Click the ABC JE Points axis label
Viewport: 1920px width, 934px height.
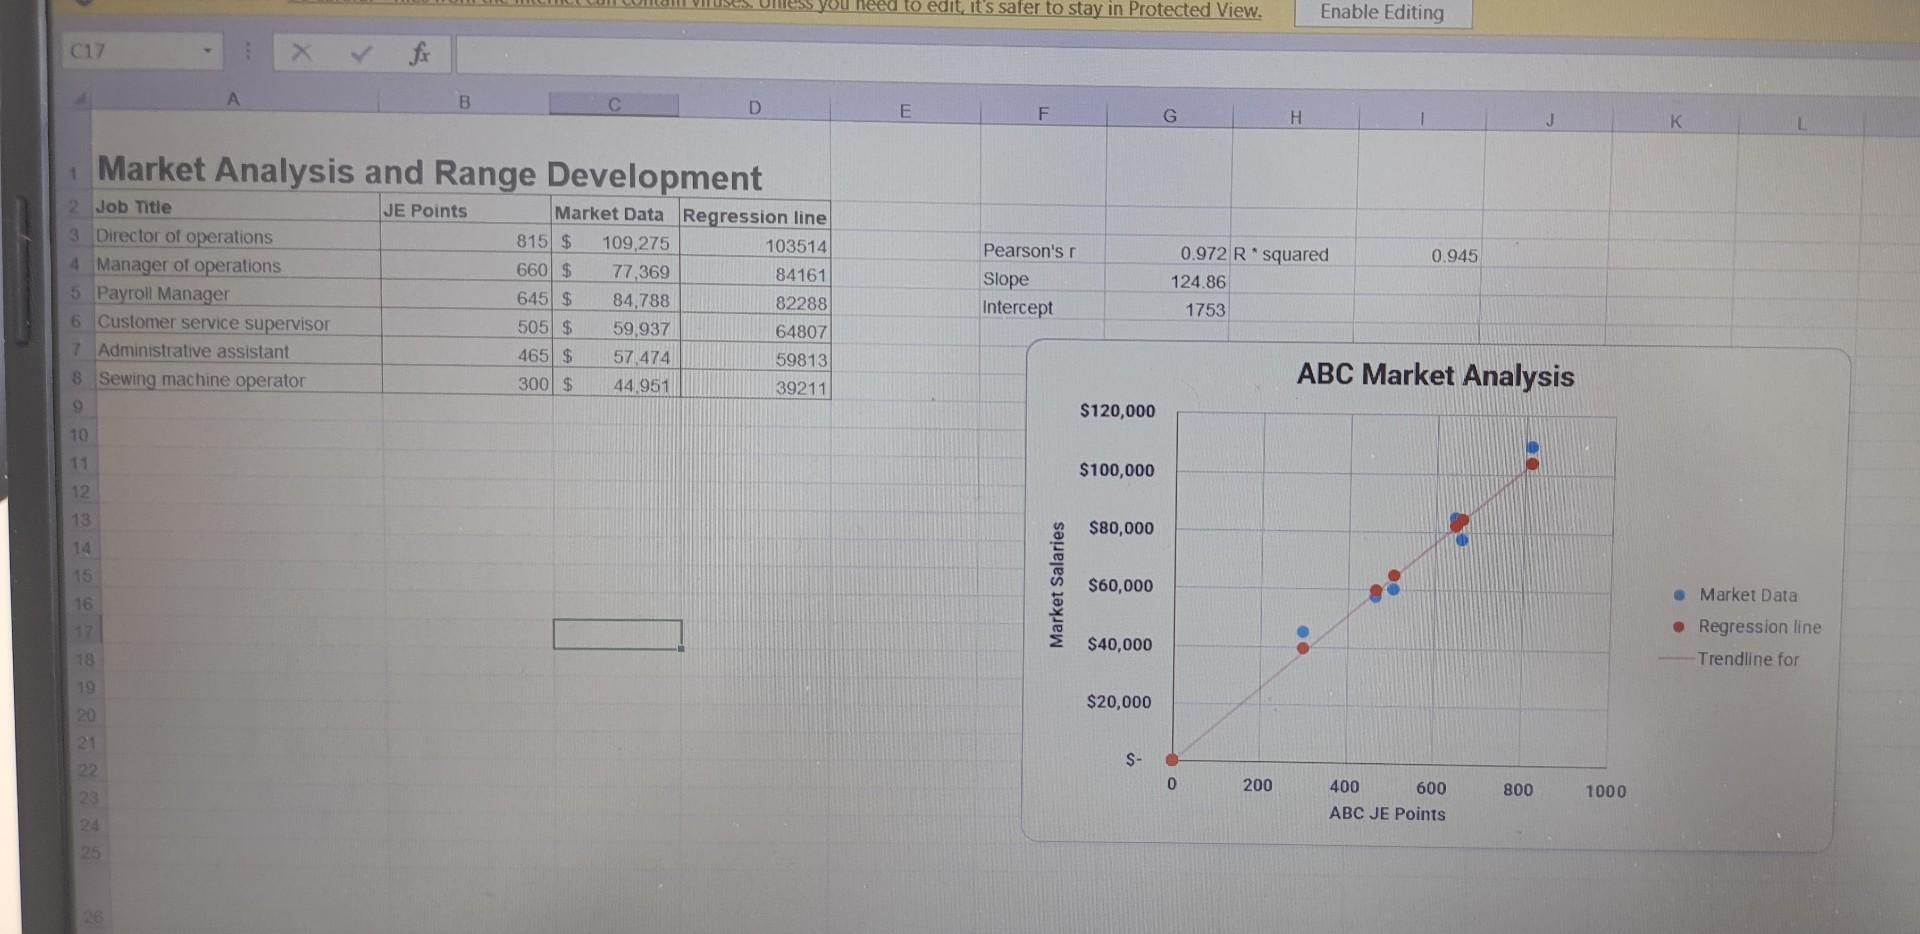1385,814
